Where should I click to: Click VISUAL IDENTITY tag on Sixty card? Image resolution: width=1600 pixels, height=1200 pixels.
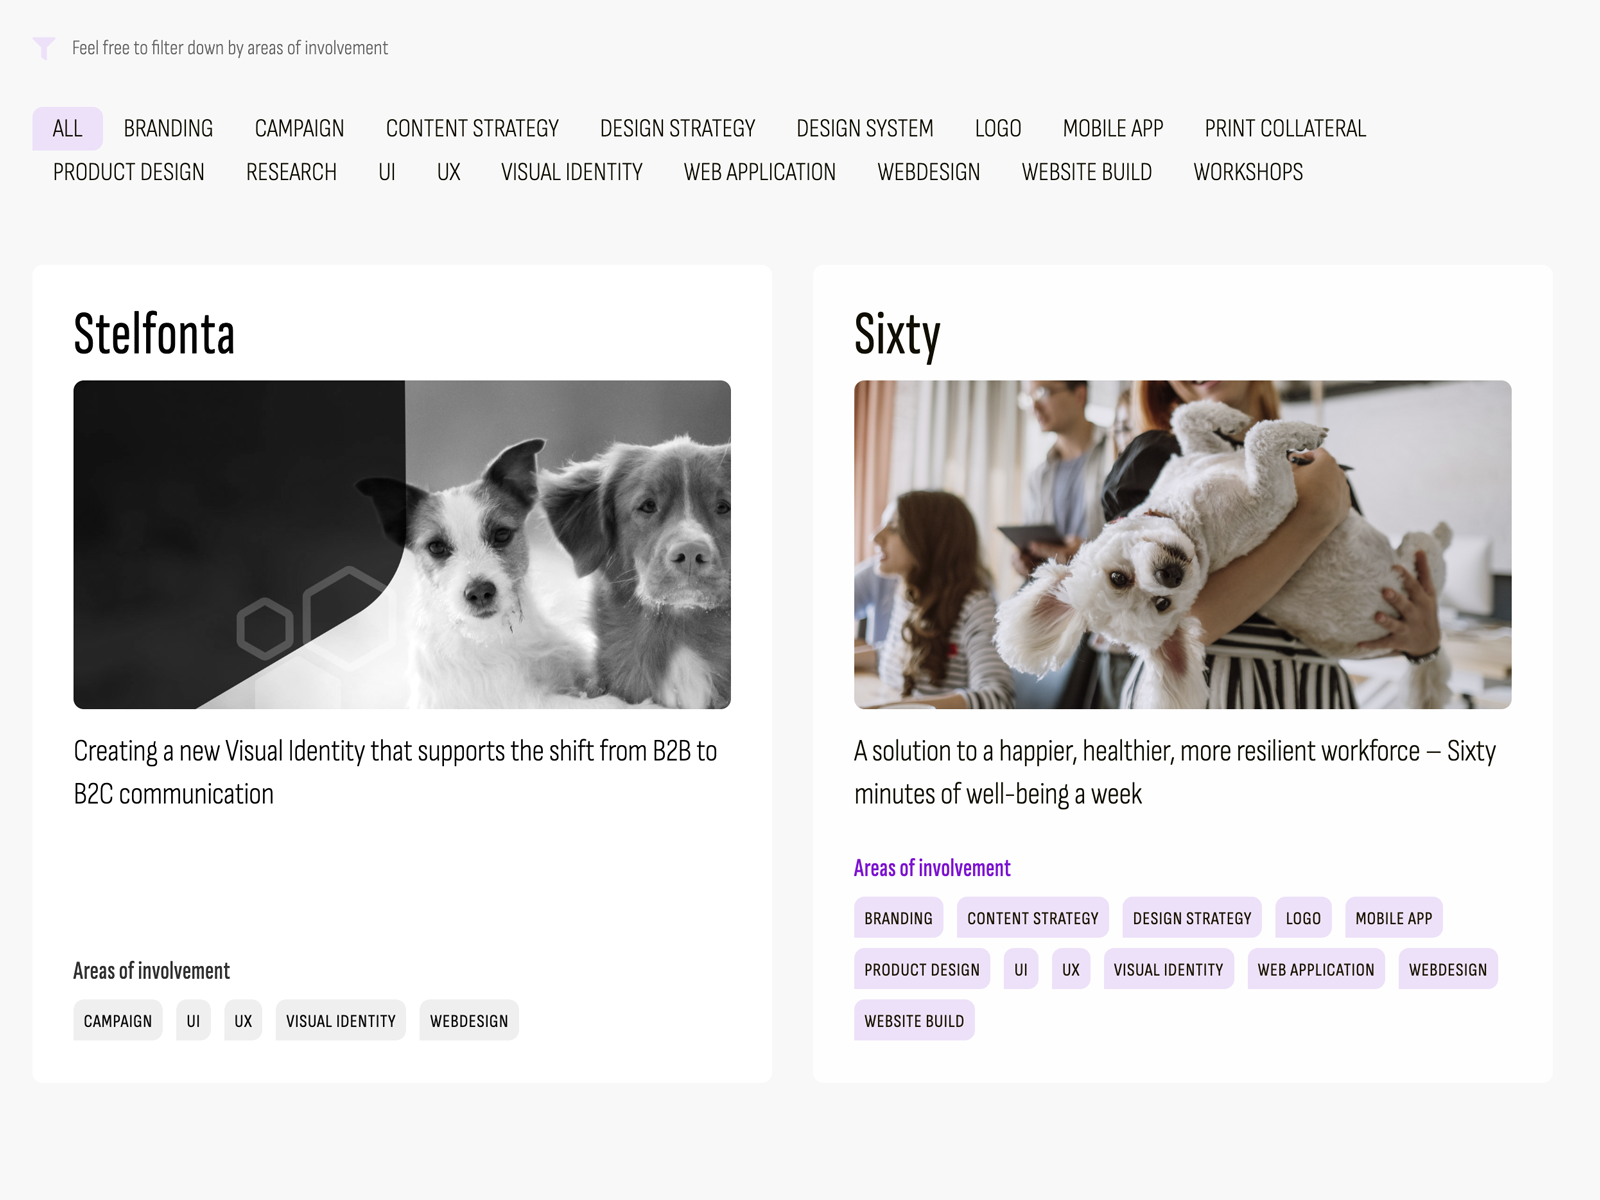click(1169, 969)
